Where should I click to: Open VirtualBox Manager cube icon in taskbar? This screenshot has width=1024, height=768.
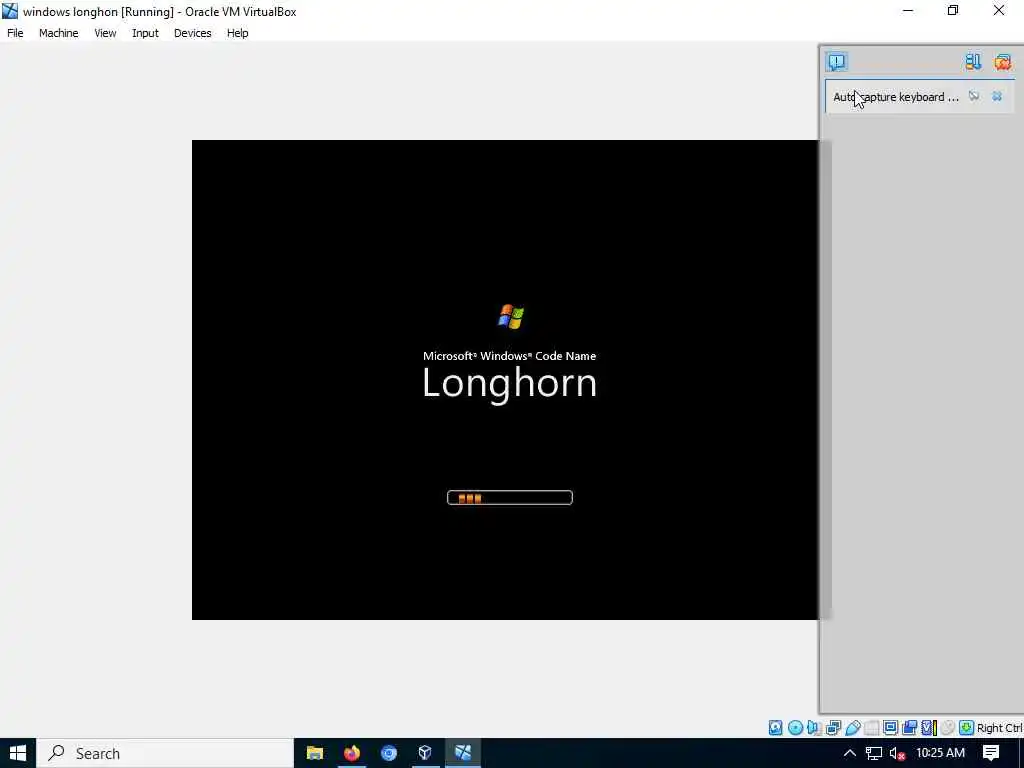coord(425,753)
